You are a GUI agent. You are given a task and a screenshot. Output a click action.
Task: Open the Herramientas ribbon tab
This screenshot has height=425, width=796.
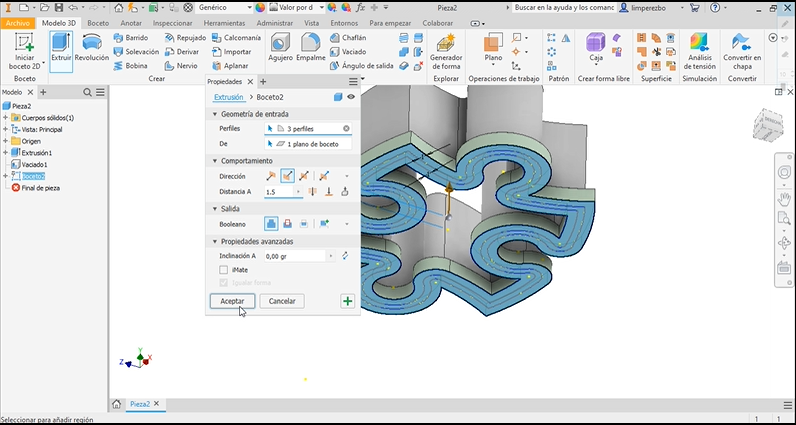[x=224, y=23]
